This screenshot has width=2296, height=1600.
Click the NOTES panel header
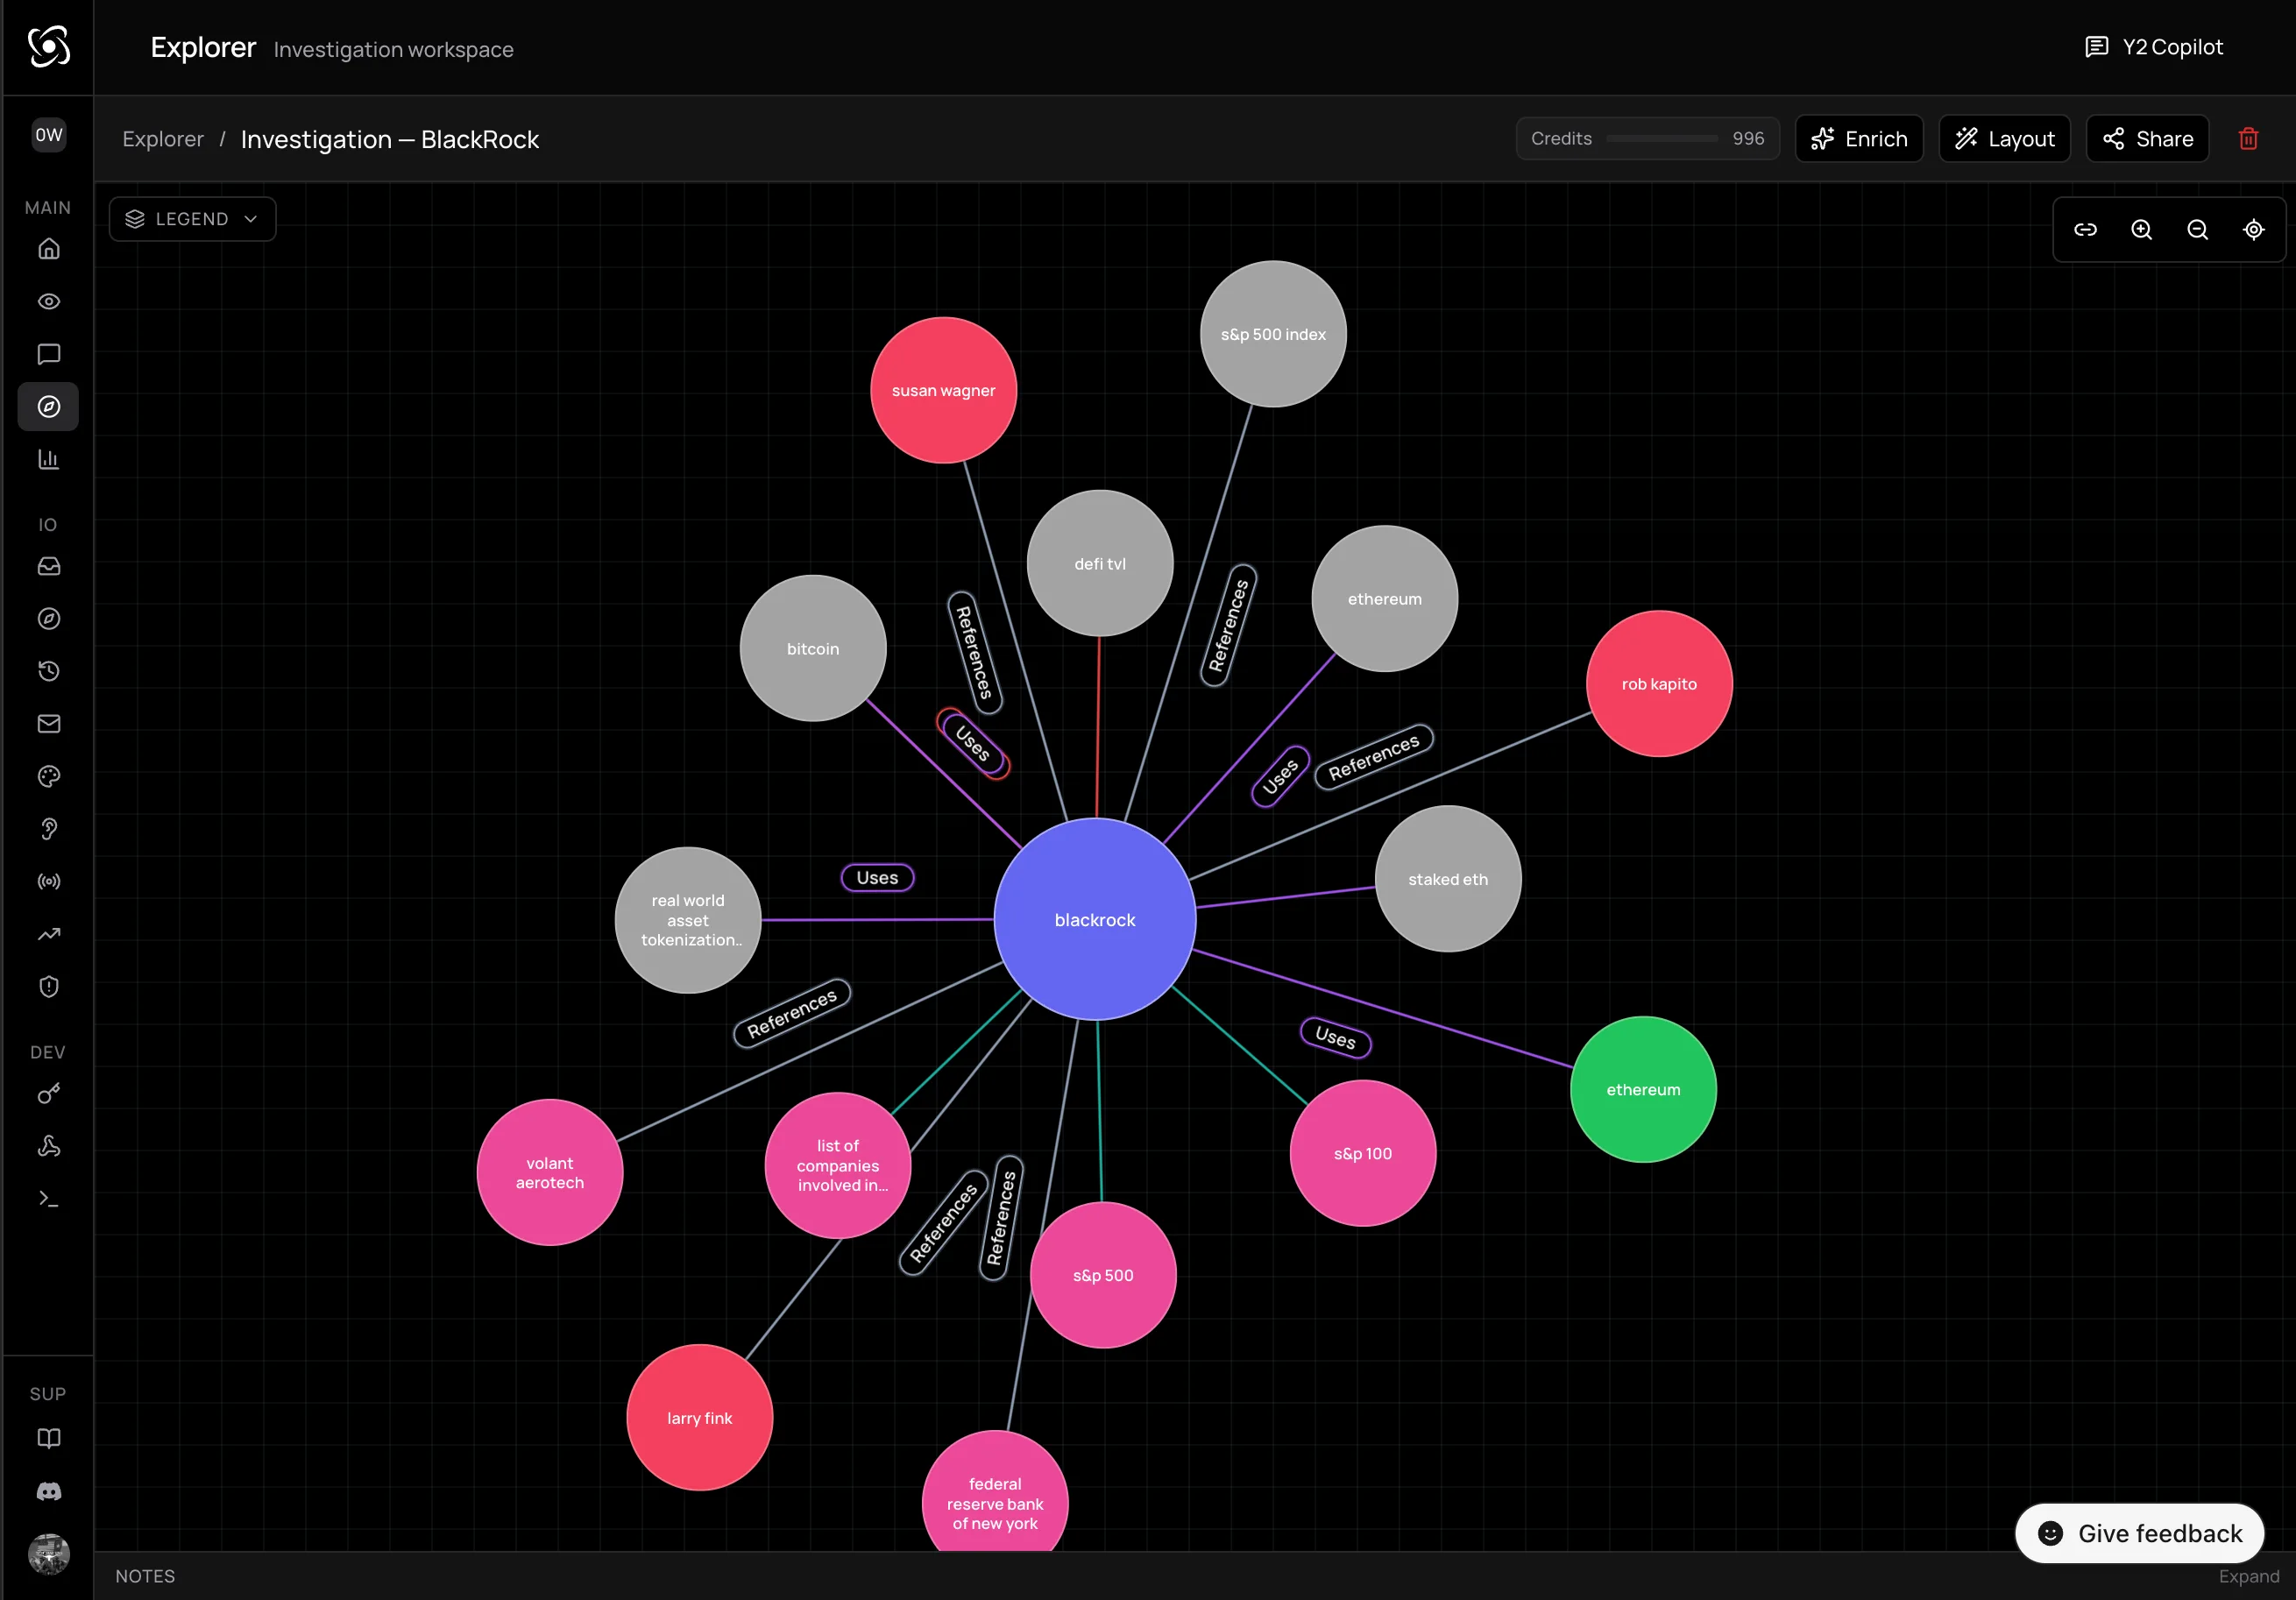pyautogui.click(x=145, y=1576)
